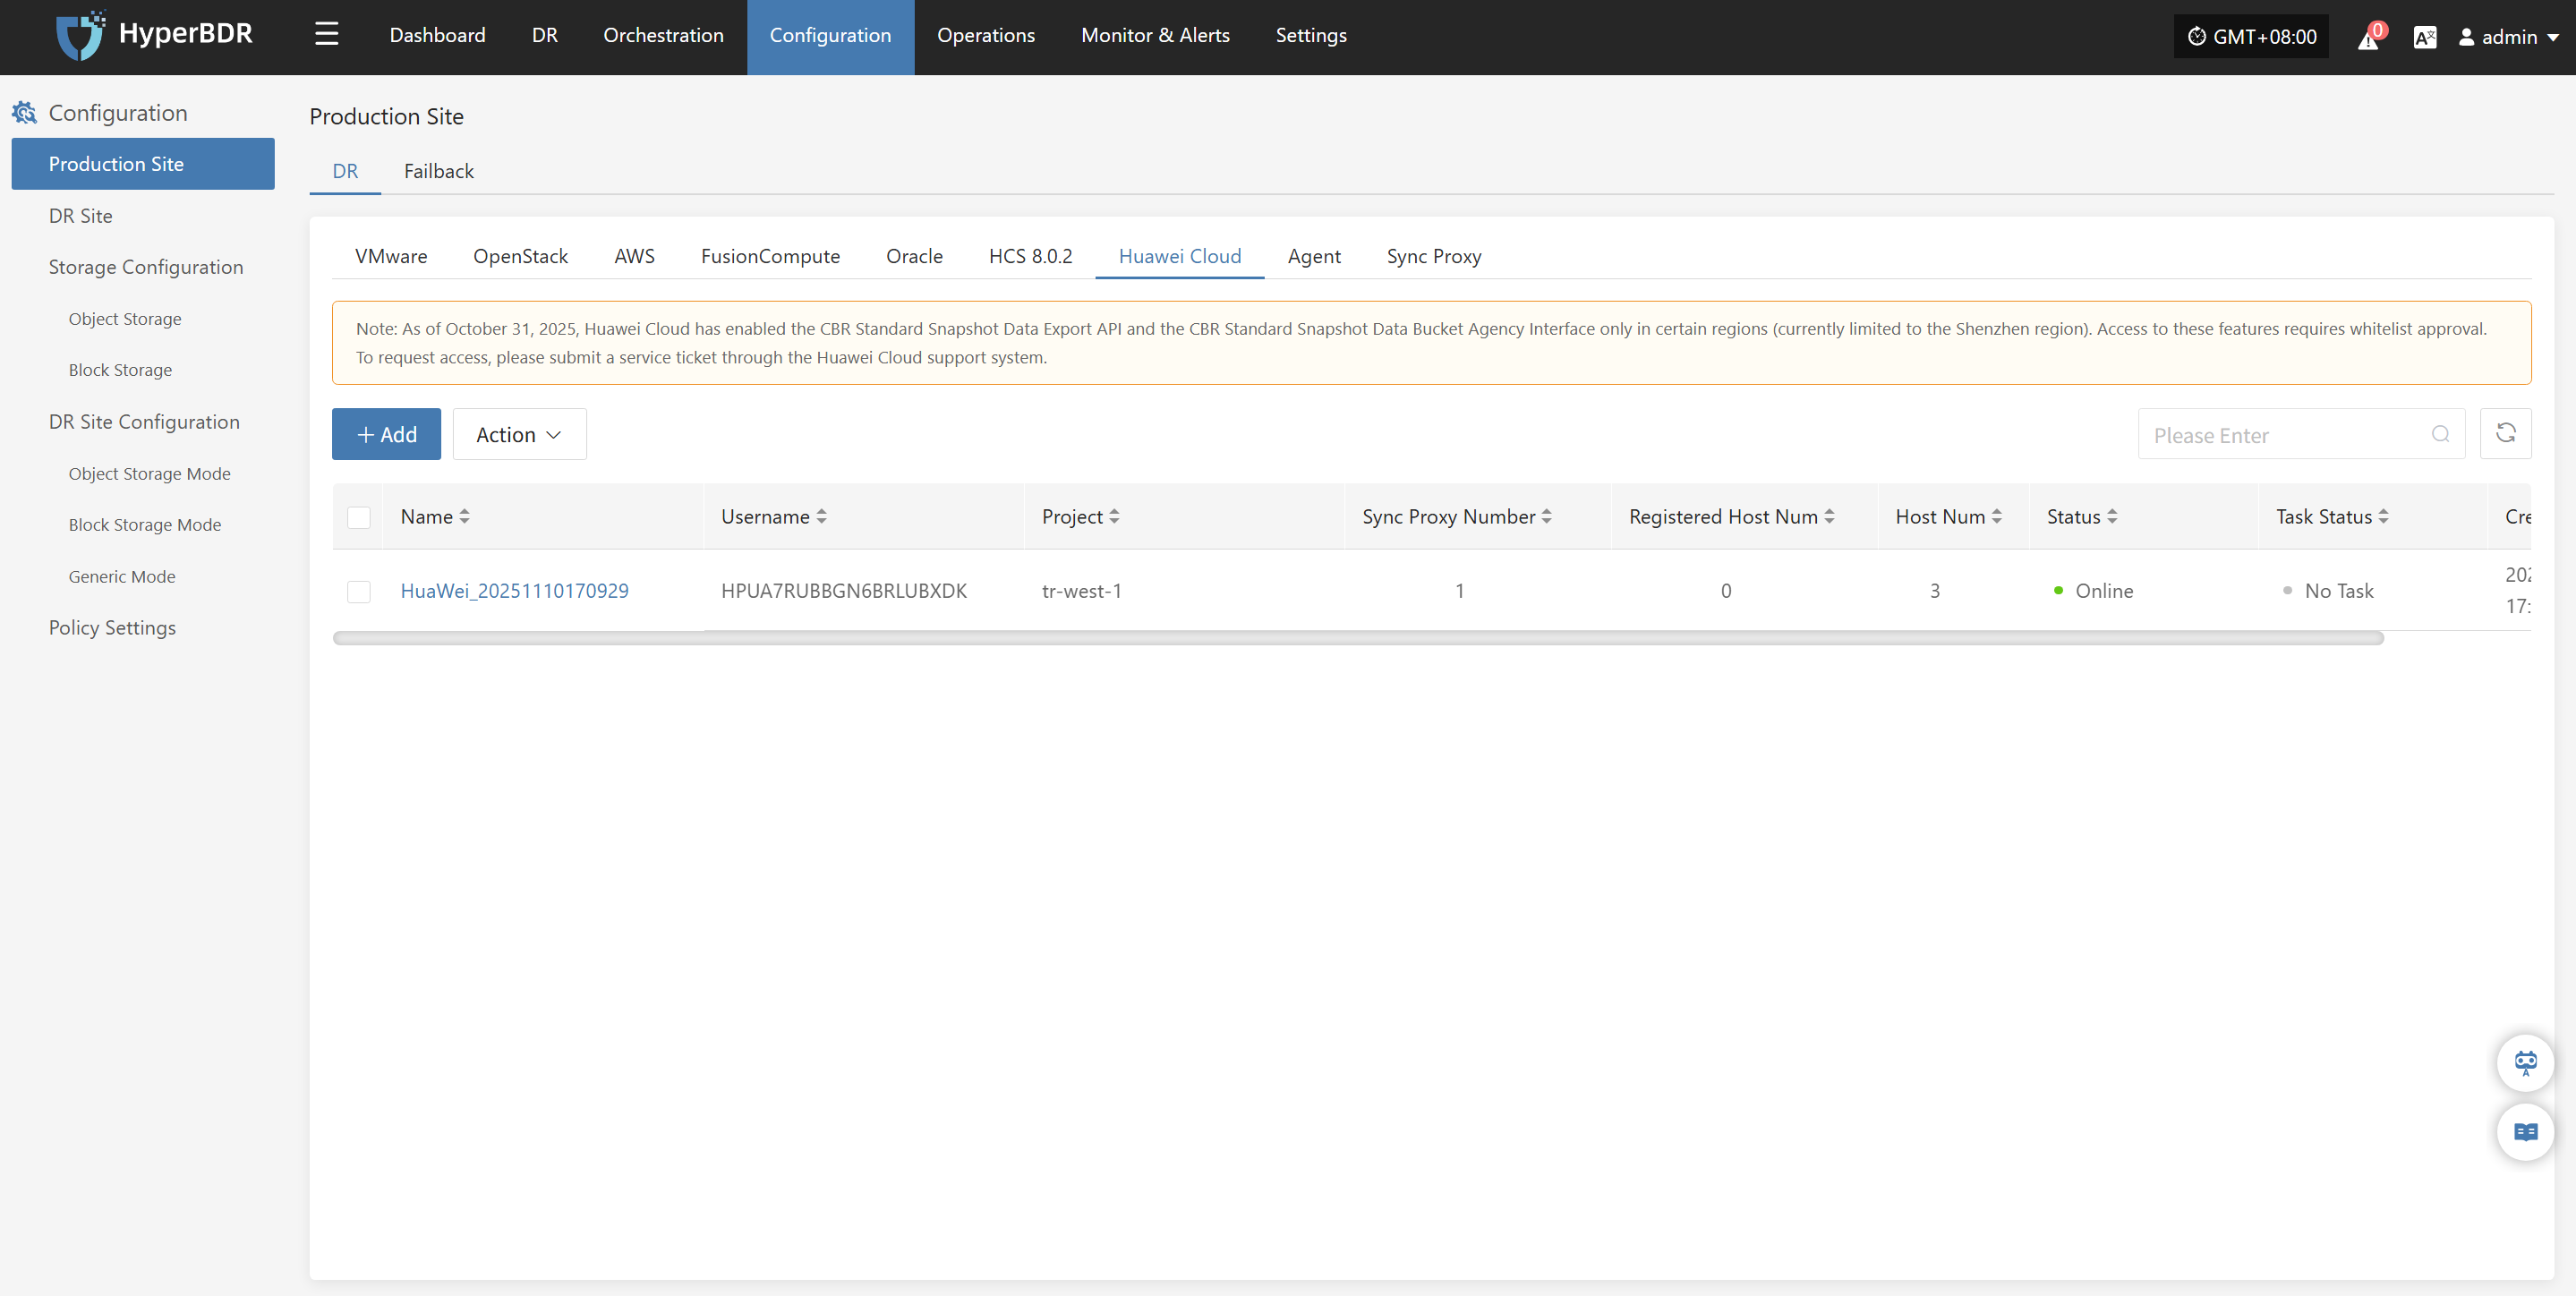The height and width of the screenshot is (1296, 2576).
Task: Expand the Action dropdown
Action: click(x=519, y=434)
